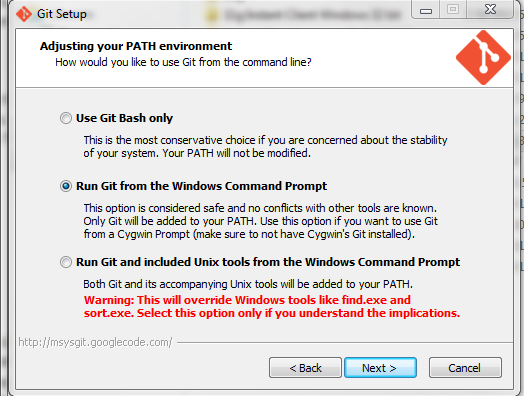Viewport: 524px width, 396px height.
Task: Click the Run Git from Windows Command Prompt label
Action: [202, 186]
